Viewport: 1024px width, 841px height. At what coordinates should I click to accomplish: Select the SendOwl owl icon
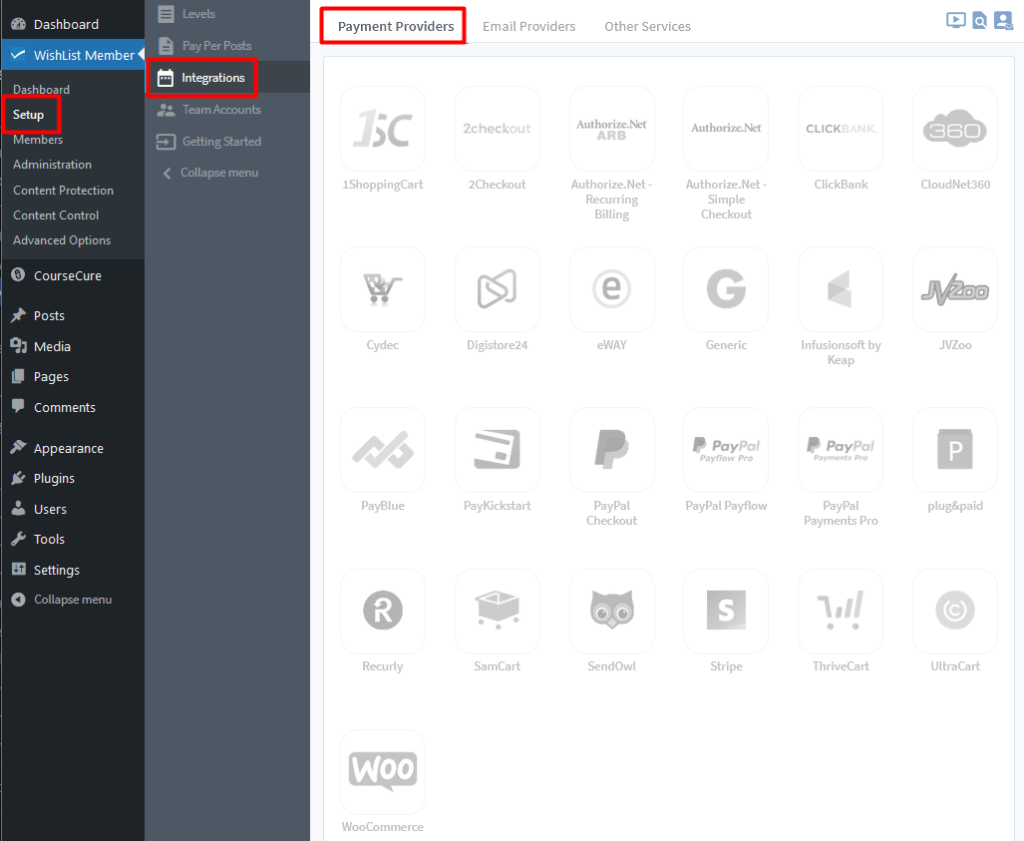(x=612, y=611)
